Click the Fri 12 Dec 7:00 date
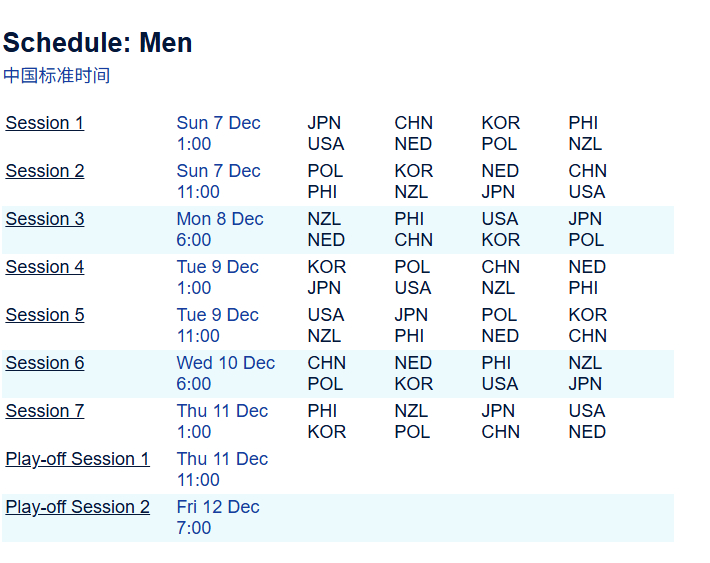This screenshot has width=710, height=563. (x=217, y=517)
